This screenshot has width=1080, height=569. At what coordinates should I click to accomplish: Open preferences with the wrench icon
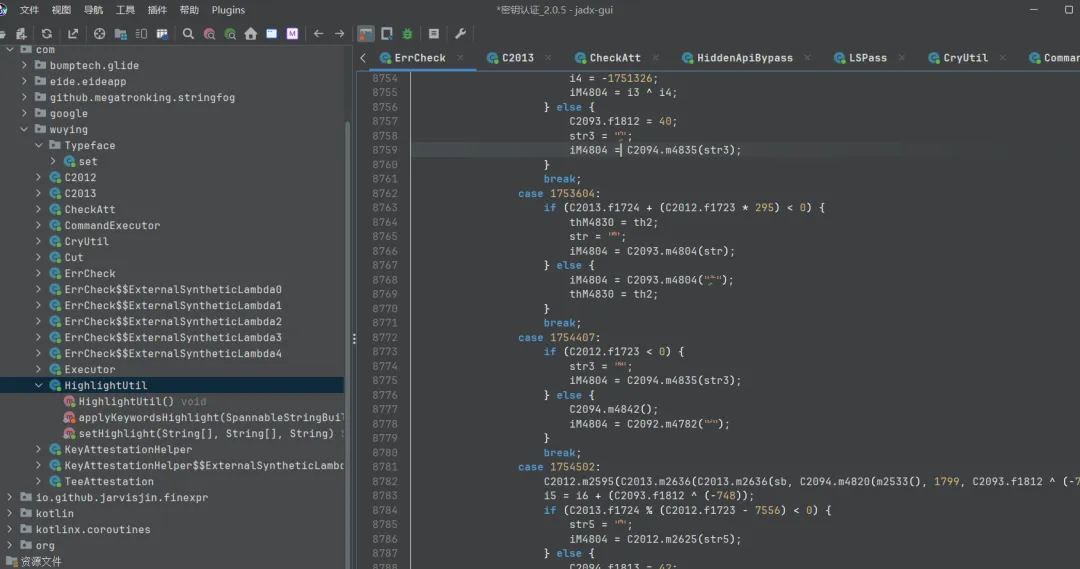[461, 34]
